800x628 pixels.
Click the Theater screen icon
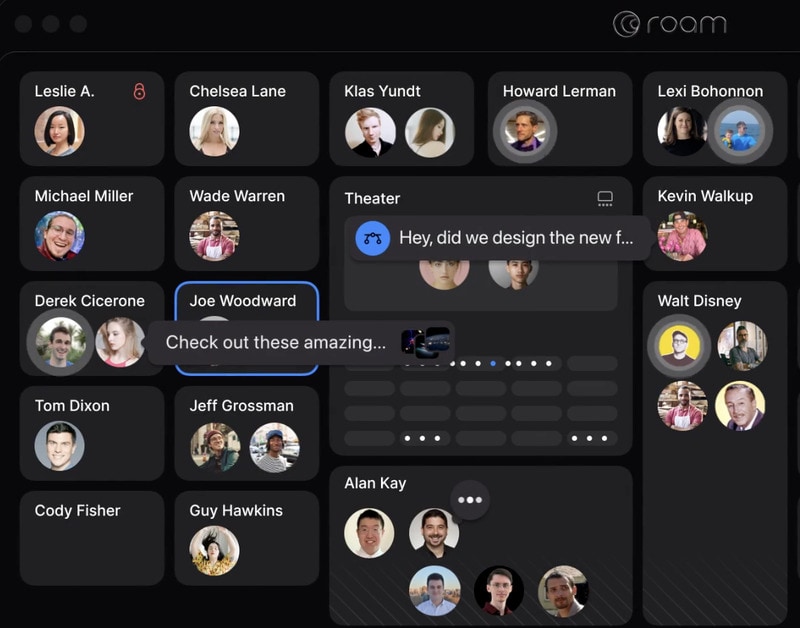click(x=605, y=199)
